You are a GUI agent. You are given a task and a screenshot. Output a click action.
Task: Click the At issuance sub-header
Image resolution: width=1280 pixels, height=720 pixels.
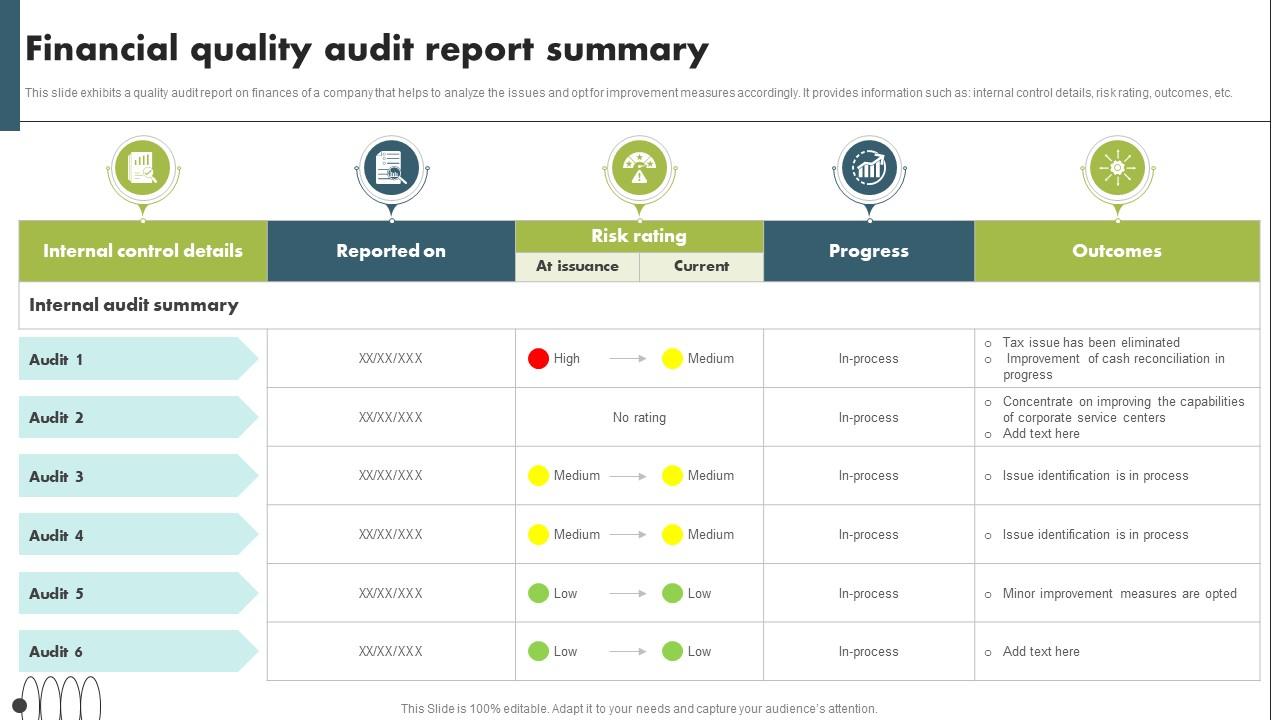(577, 267)
